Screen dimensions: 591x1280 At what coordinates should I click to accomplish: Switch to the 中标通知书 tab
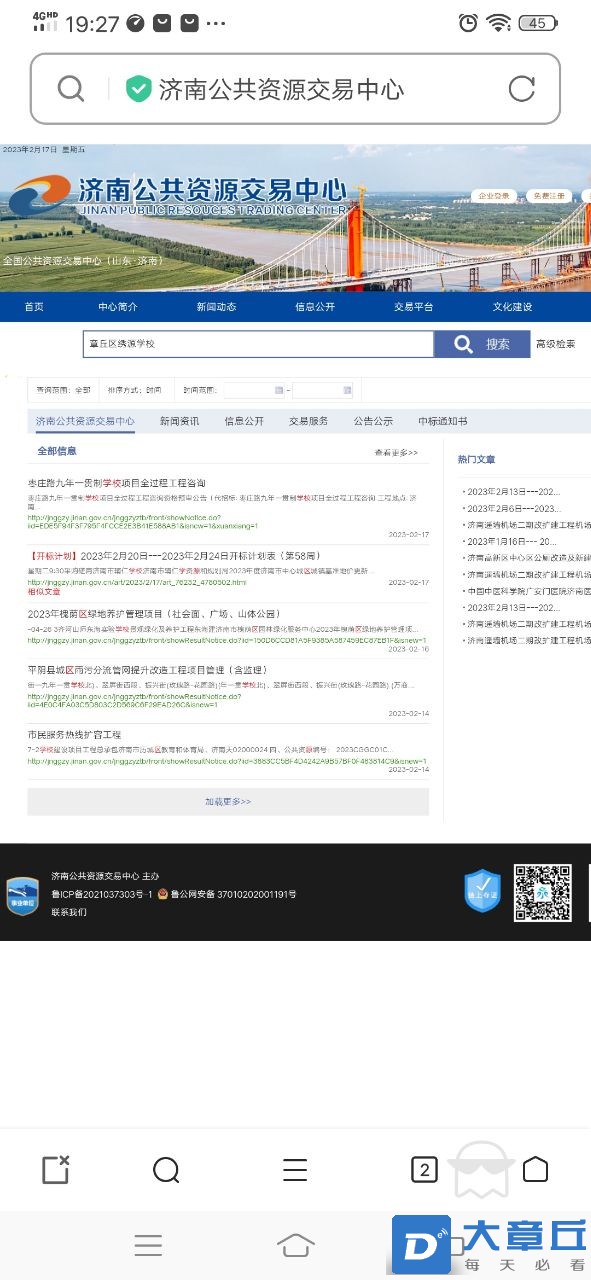pos(442,422)
